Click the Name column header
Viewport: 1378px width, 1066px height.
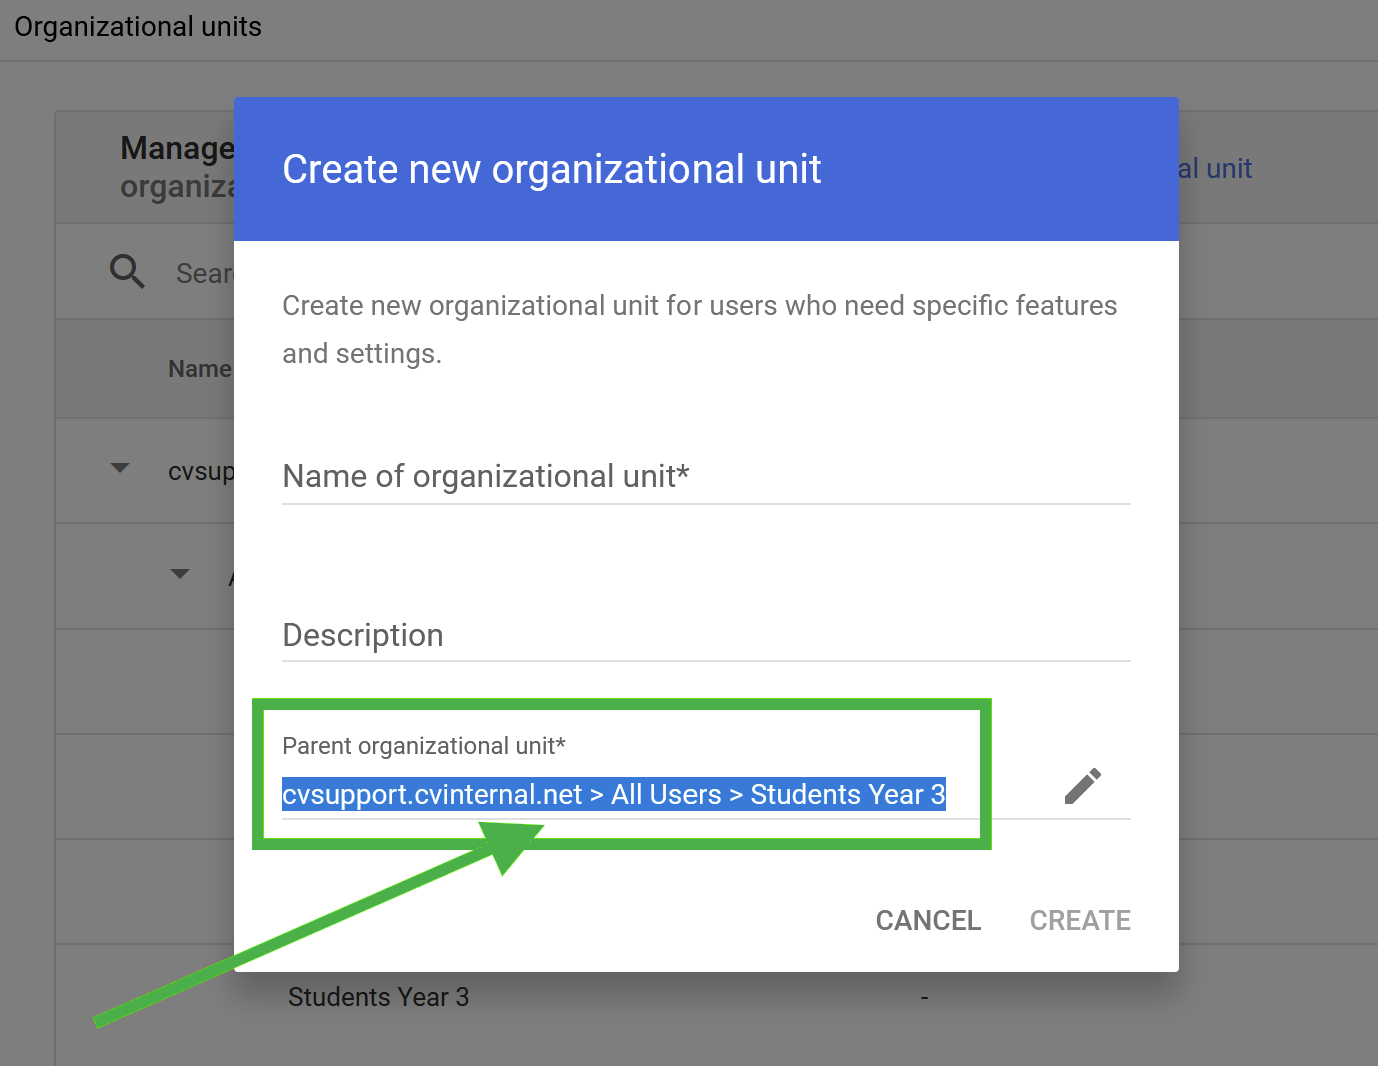[x=200, y=368]
